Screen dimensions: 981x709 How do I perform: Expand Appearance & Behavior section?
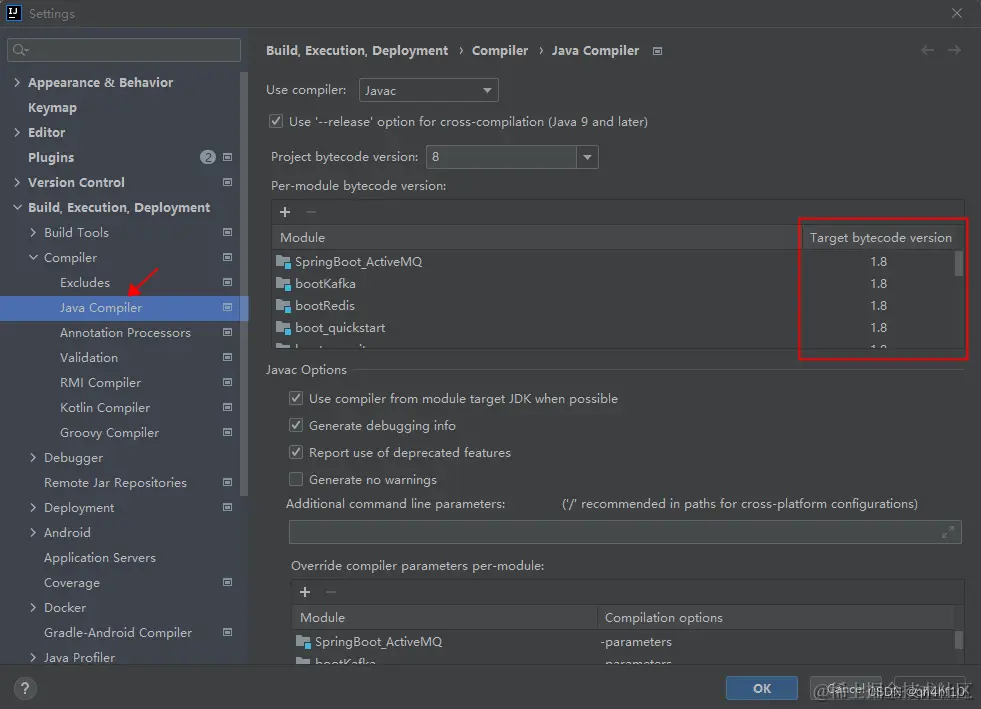pos(17,83)
